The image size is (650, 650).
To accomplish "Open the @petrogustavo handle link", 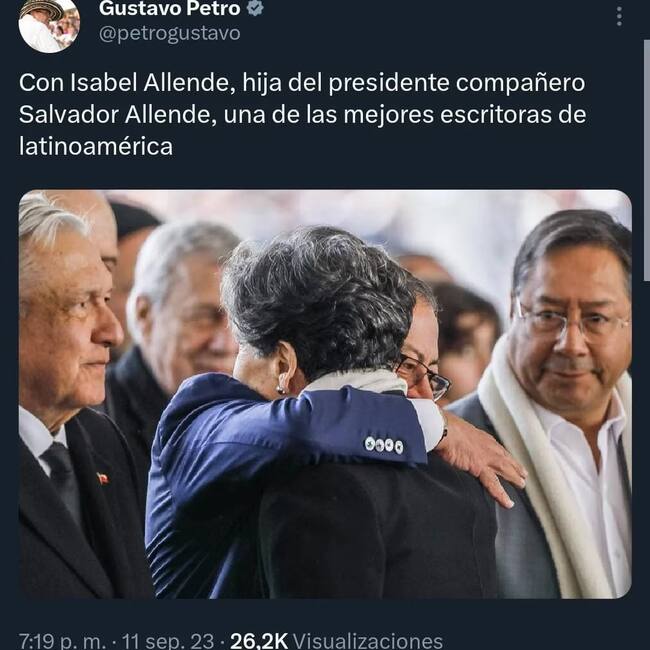I will pos(170,33).
